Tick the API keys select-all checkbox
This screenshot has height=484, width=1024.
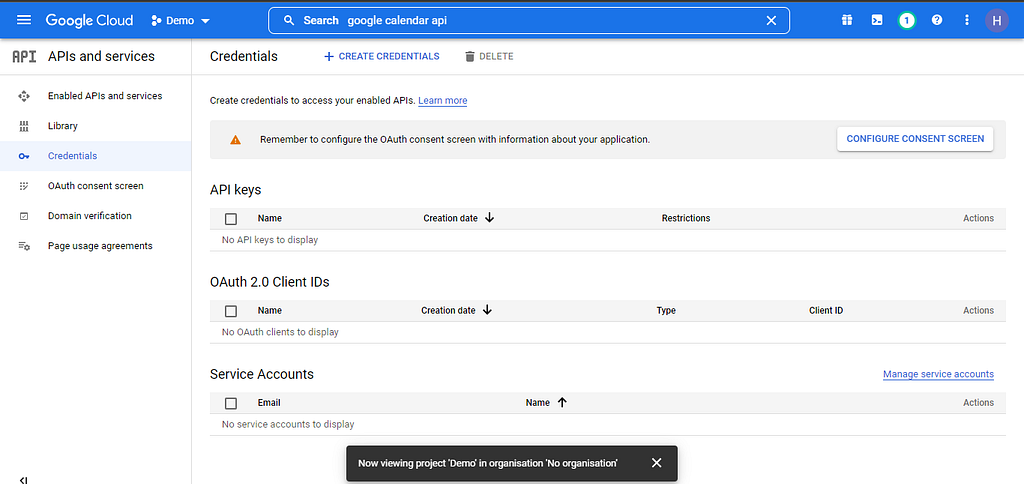pos(231,219)
